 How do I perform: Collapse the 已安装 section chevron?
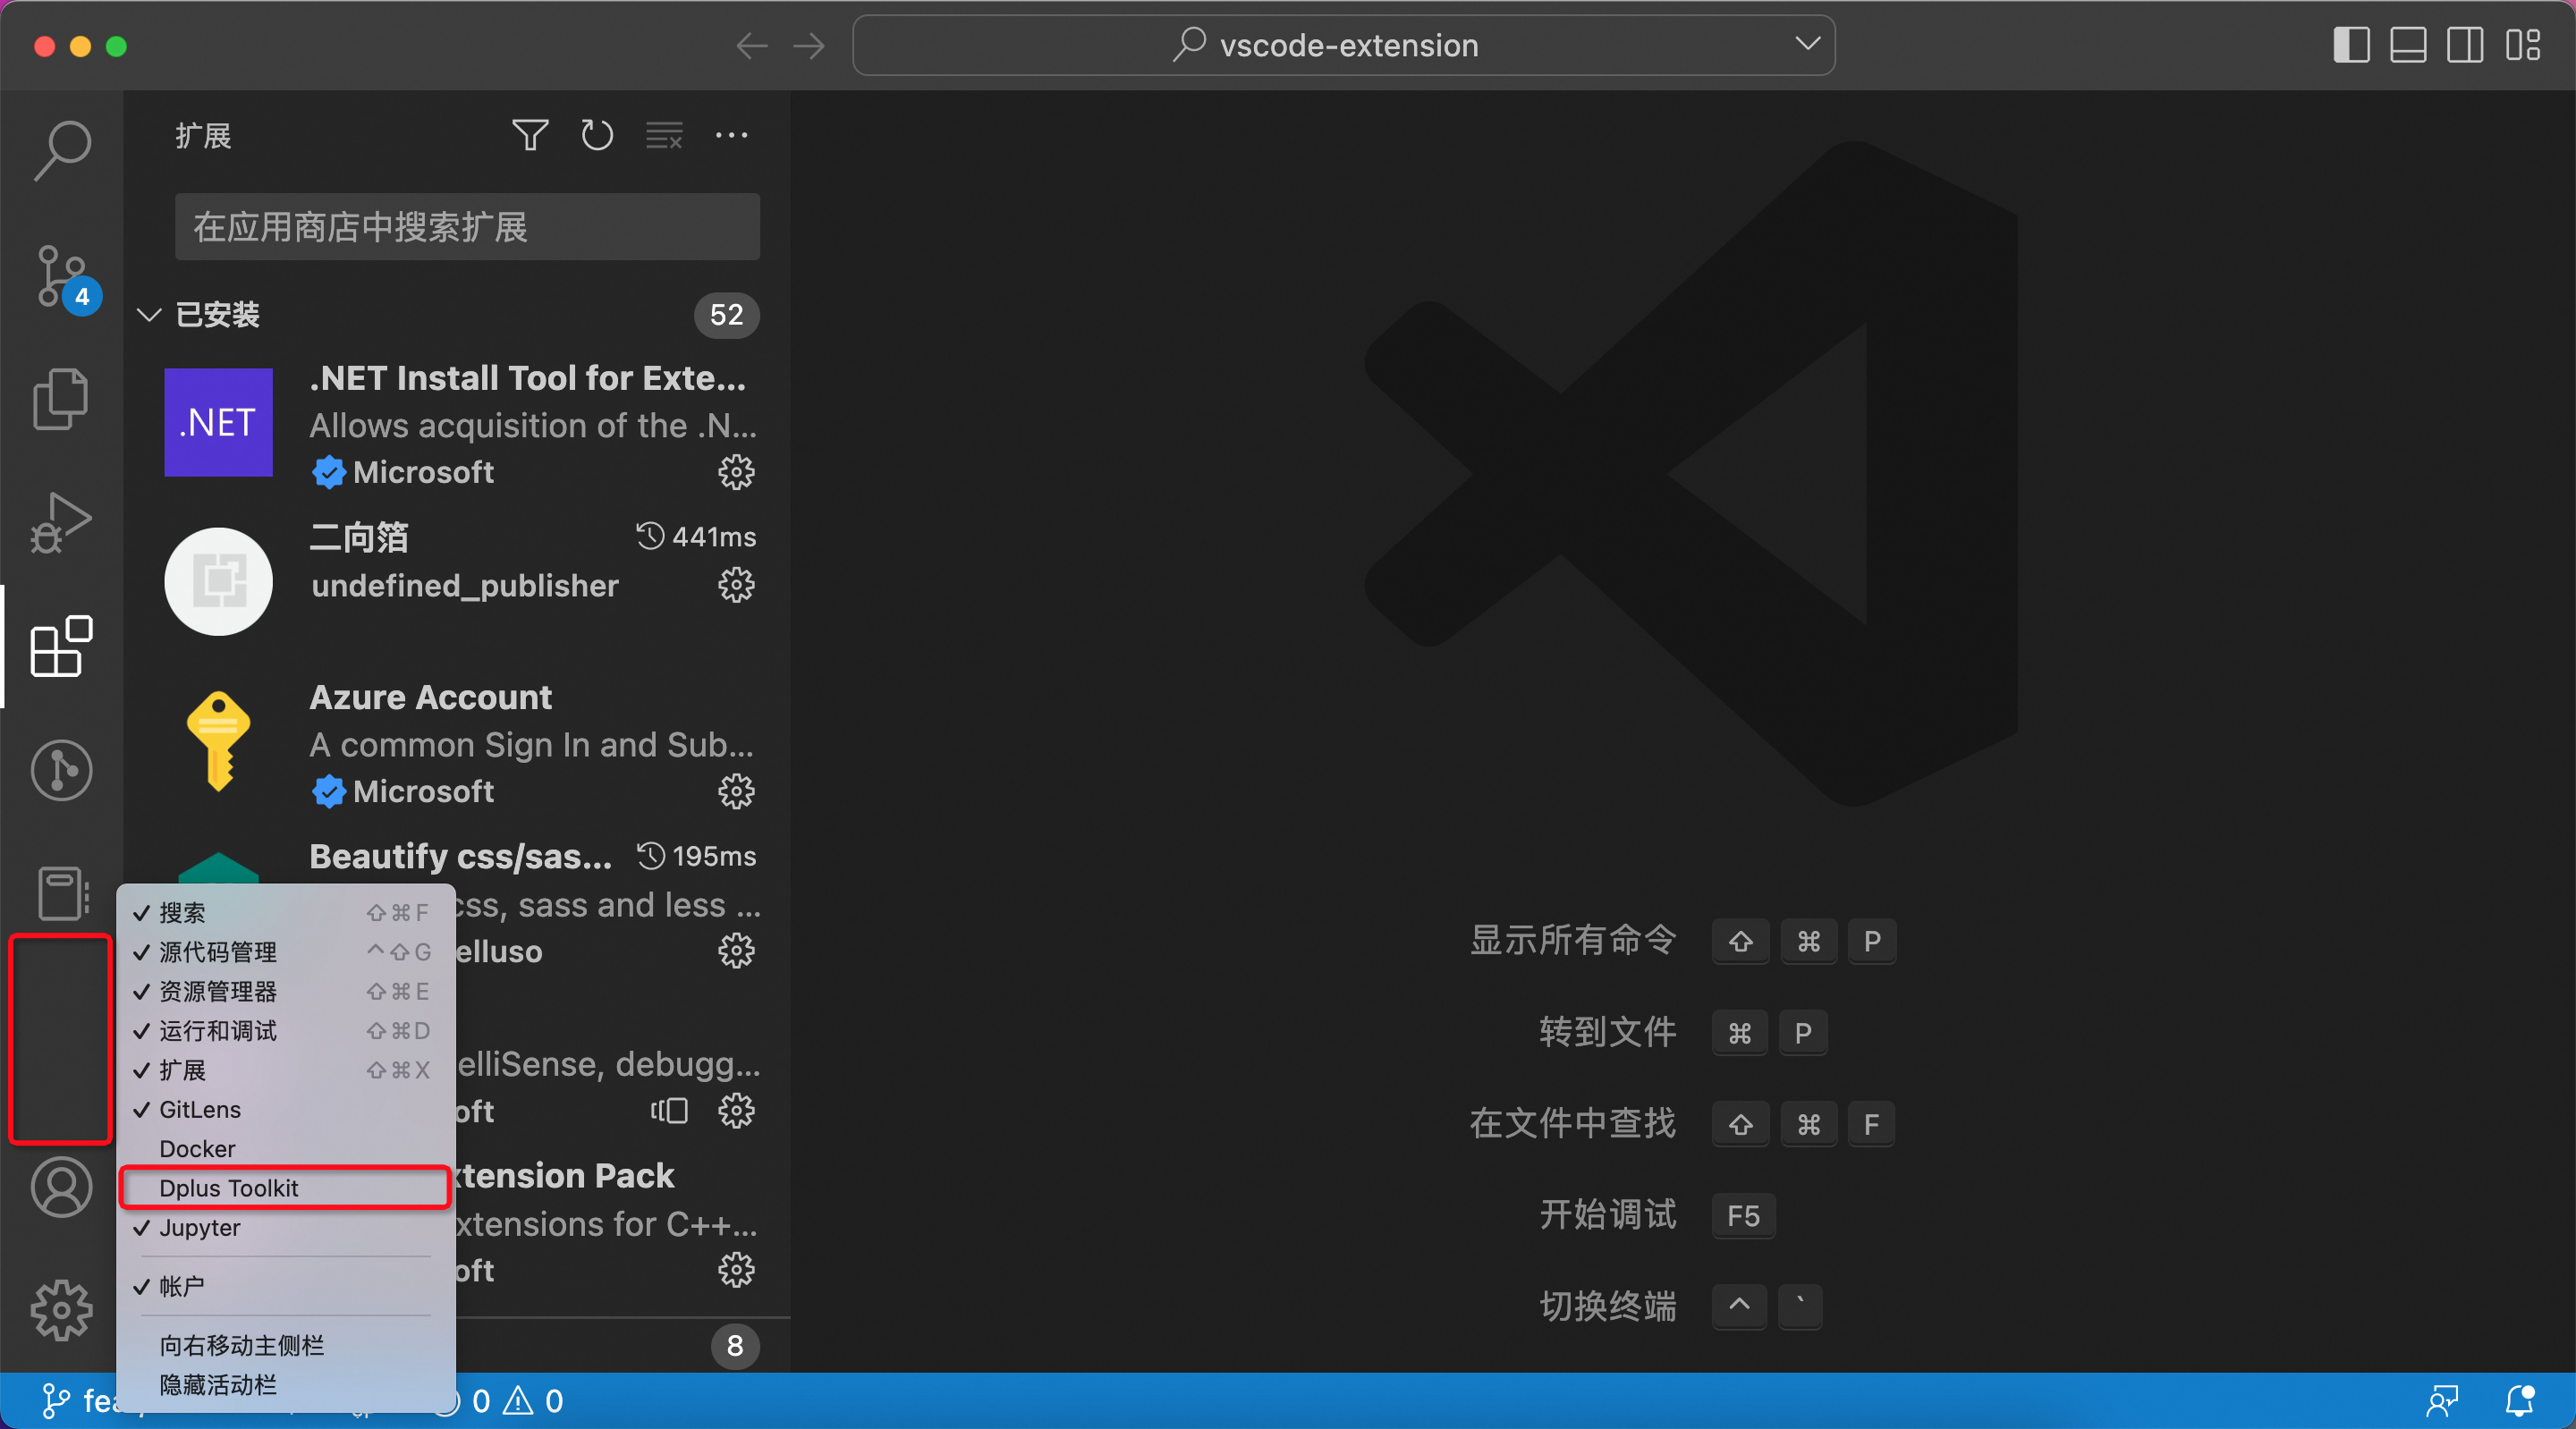pyautogui.click(x=149, y=315)
